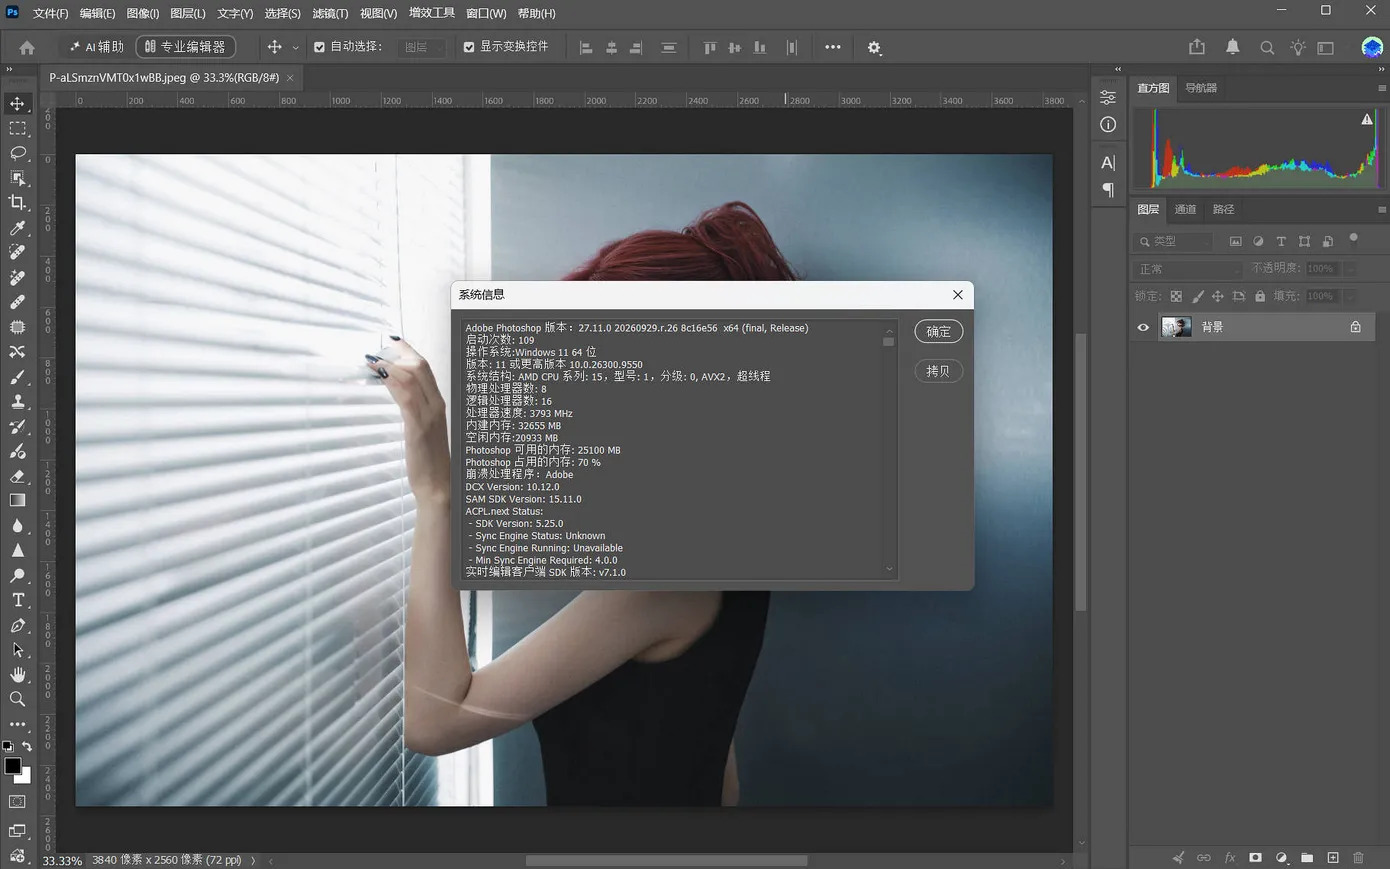Toggle lock image pixels brush icon
Viewport: 1390px width, 869px height.
pos(1197,296)
